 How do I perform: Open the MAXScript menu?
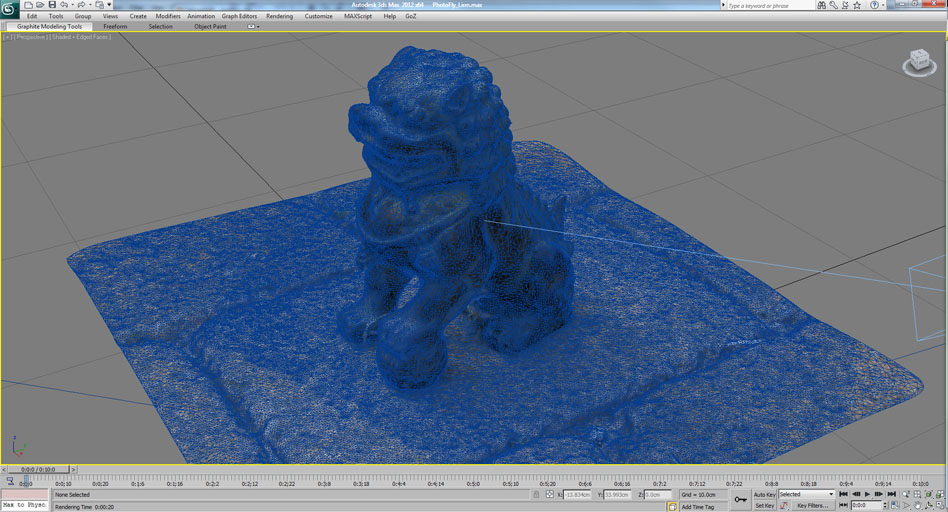tap(358, 16)
